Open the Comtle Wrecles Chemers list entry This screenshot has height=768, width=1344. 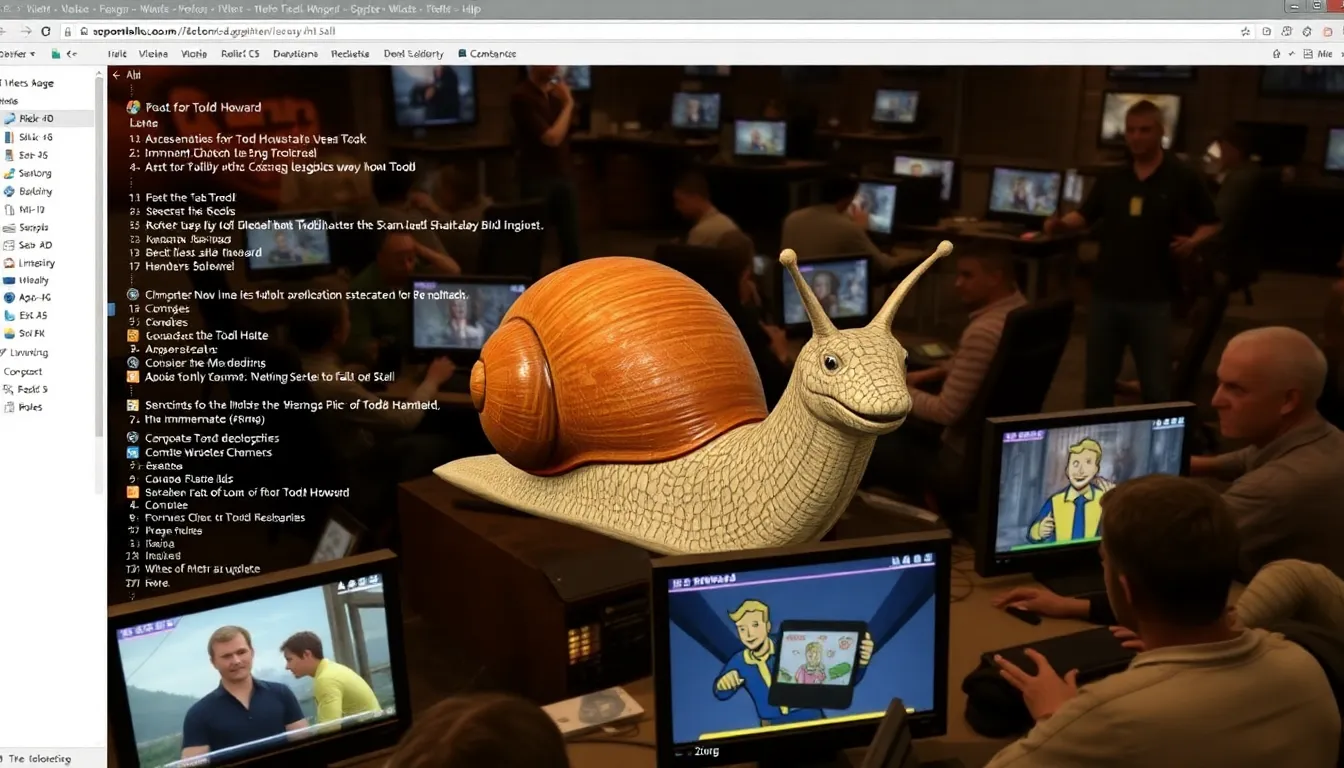[x=208, y=452]
